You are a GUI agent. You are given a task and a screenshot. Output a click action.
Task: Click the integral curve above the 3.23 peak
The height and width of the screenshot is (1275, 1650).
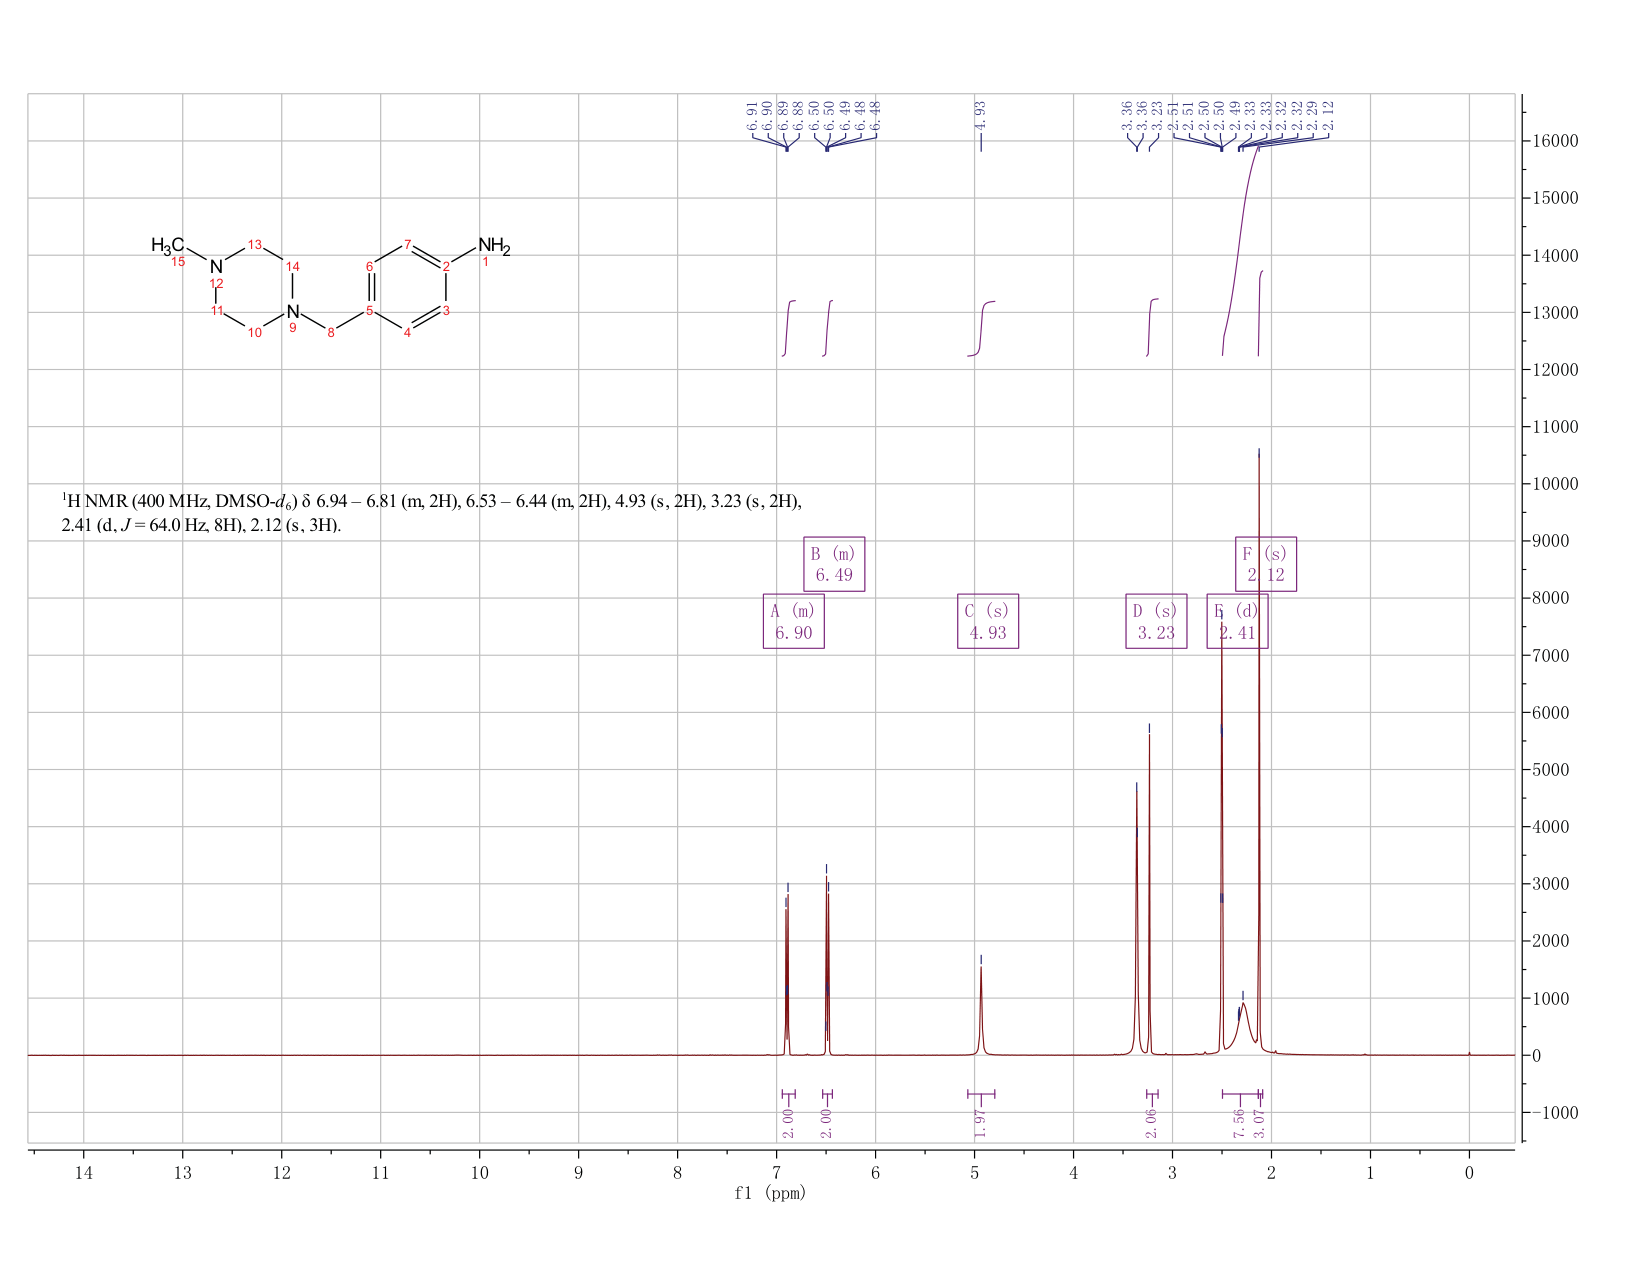tap(1151, 326)
